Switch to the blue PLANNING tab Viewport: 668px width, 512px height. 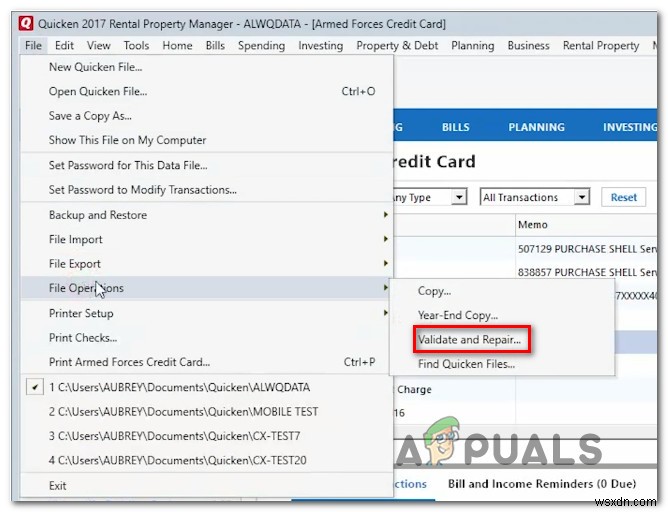pos(536,127)
